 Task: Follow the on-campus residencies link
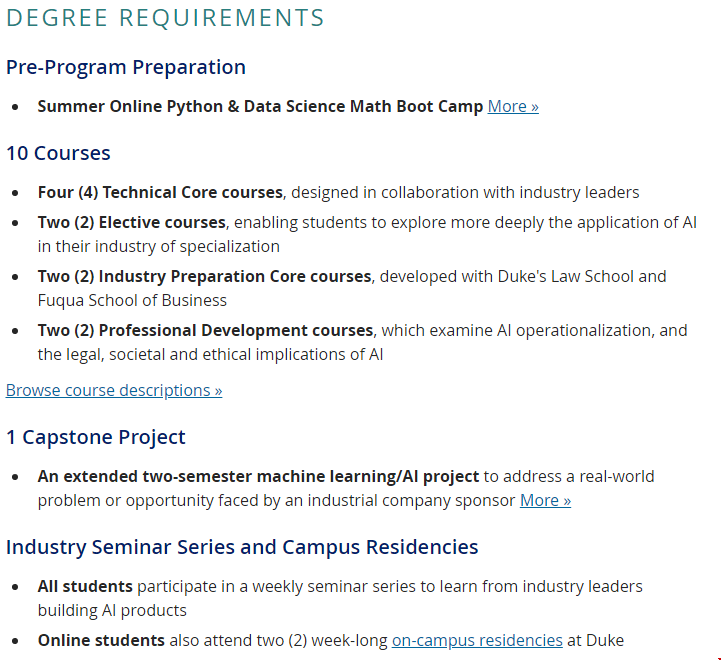tap(477, 640)
